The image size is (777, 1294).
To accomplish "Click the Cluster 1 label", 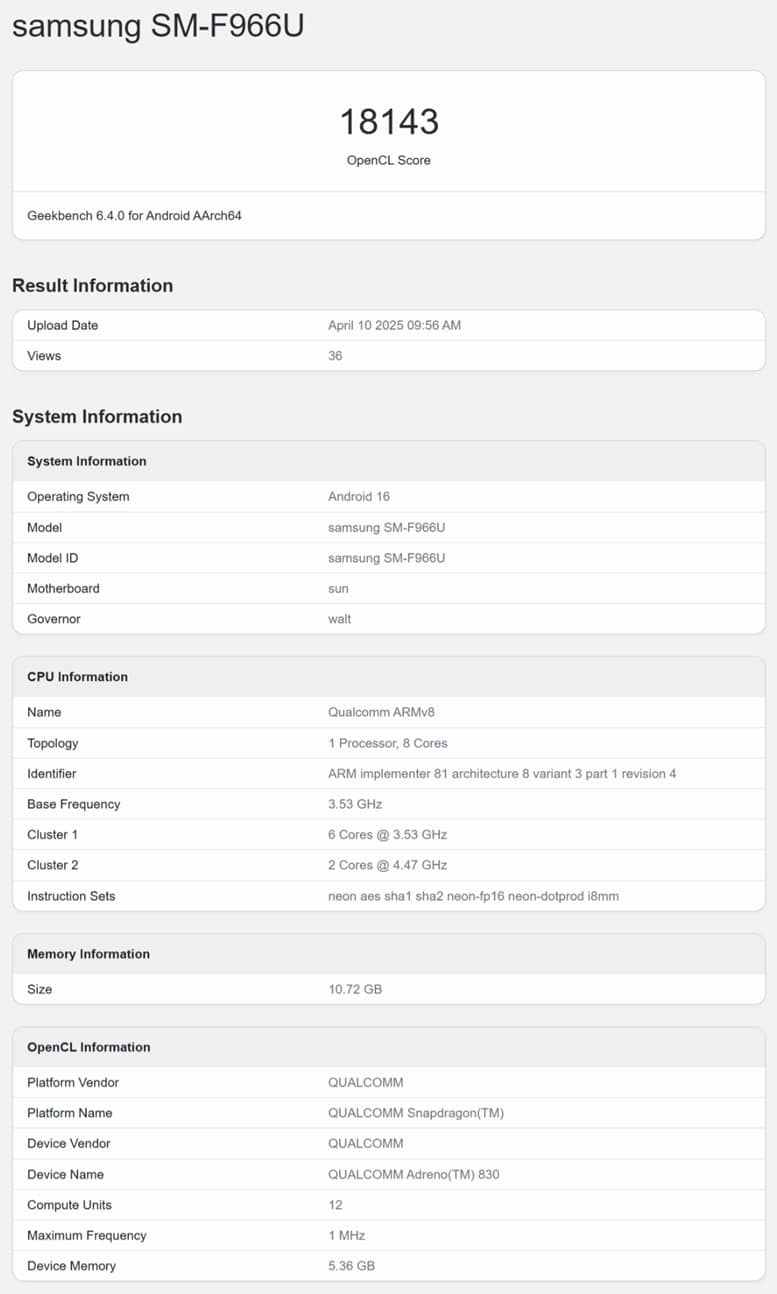I will coord(52,835).
